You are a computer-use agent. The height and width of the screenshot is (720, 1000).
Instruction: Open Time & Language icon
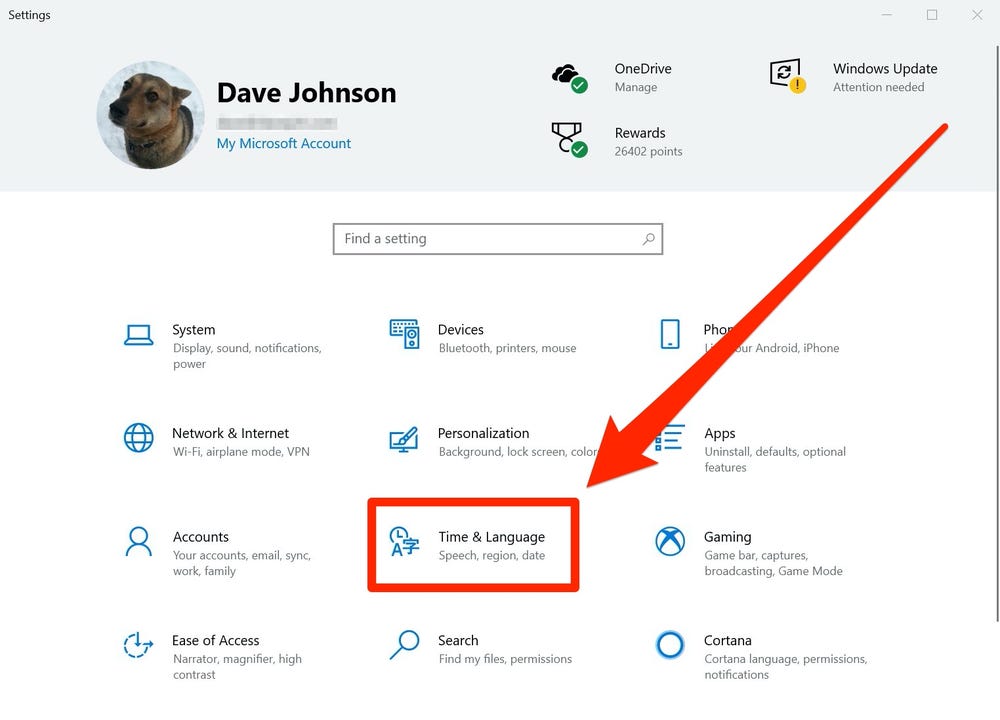(404, 542)
